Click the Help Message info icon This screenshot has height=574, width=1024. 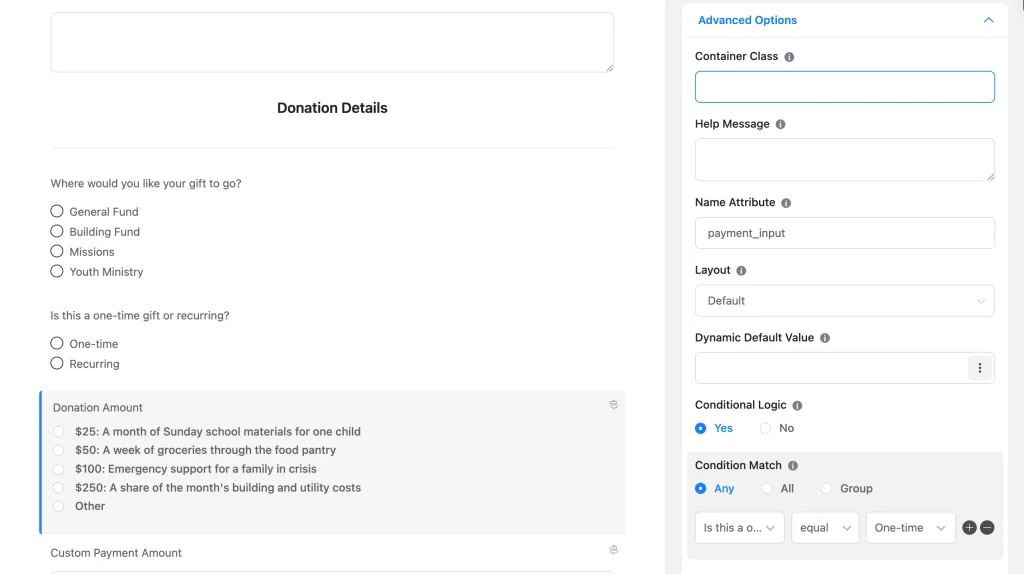tap(780, 124)
